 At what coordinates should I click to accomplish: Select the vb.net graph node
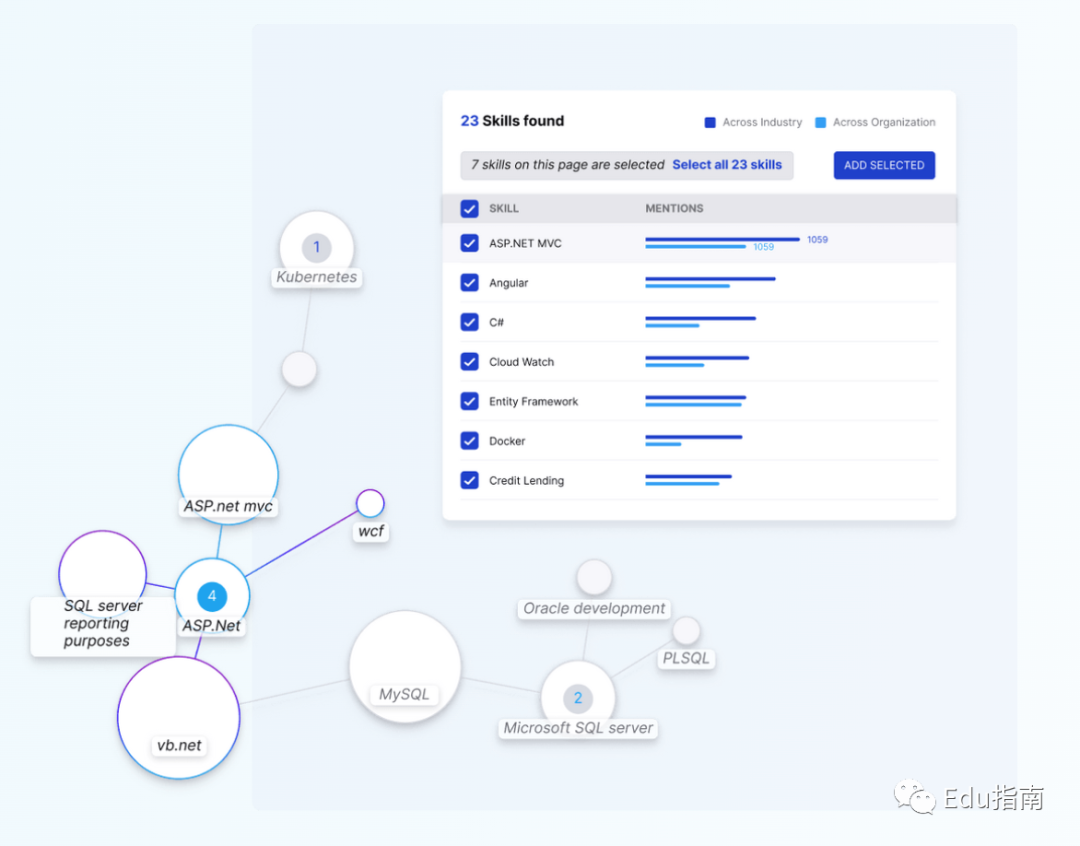[x=178, y=717]
